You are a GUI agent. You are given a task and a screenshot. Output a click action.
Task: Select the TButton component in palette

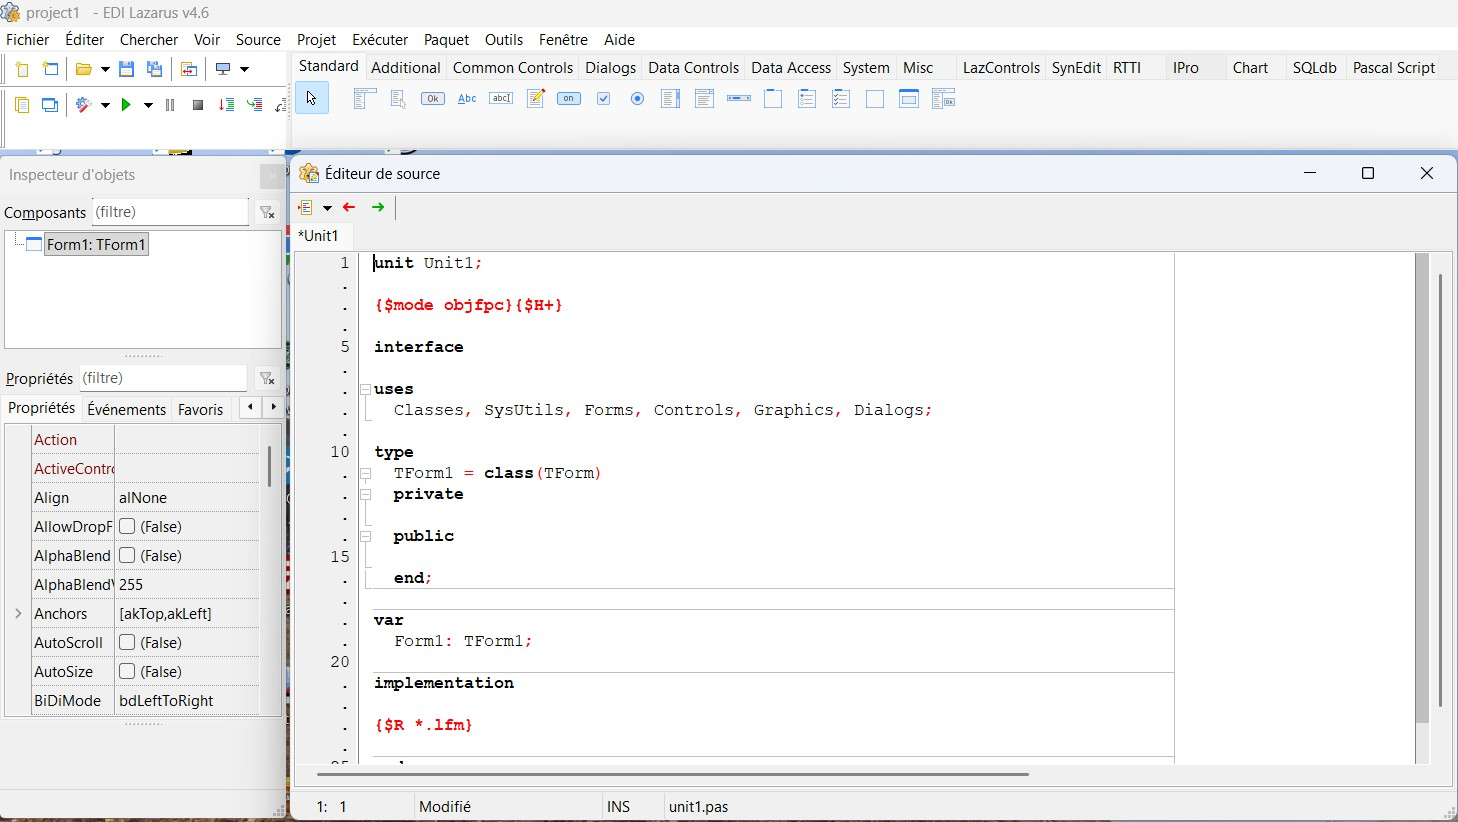(x=433, y=99)
